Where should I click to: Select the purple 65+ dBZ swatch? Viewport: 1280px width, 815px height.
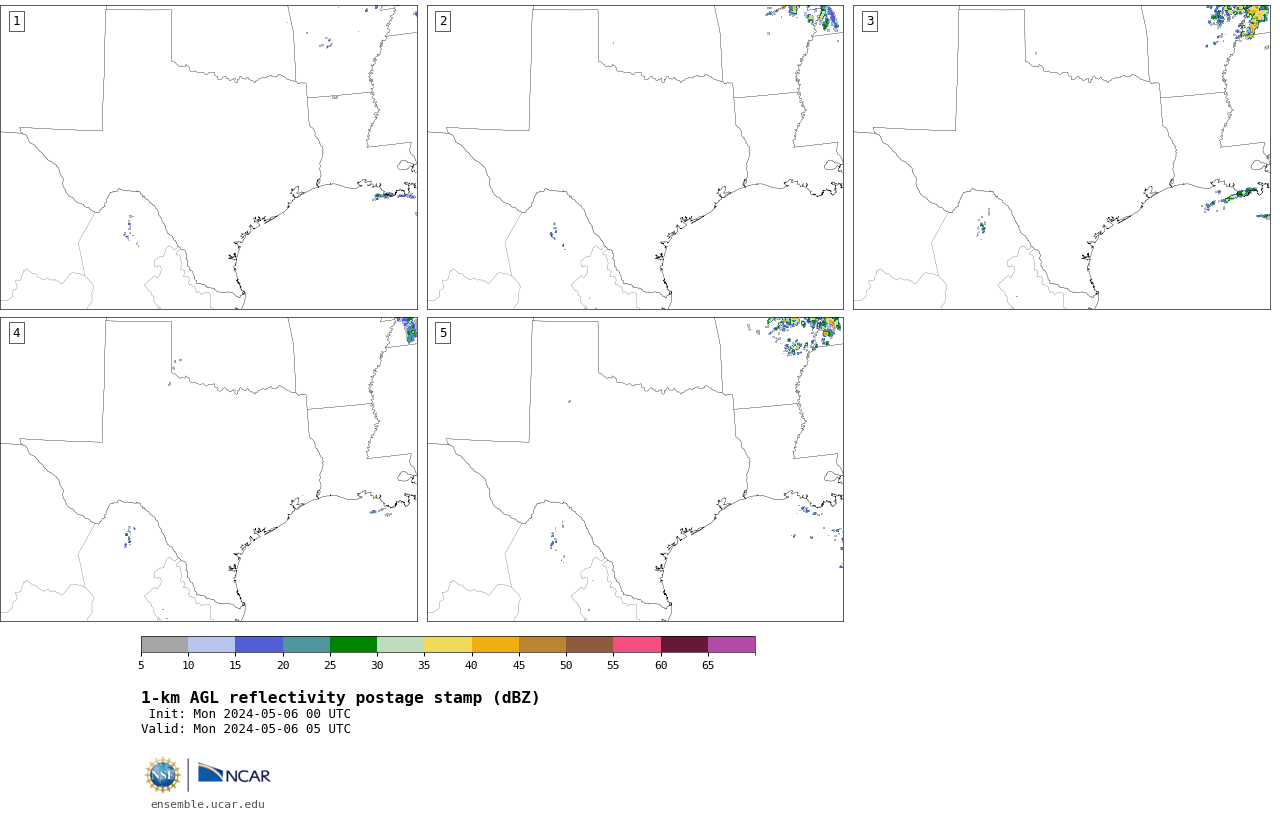732,644
